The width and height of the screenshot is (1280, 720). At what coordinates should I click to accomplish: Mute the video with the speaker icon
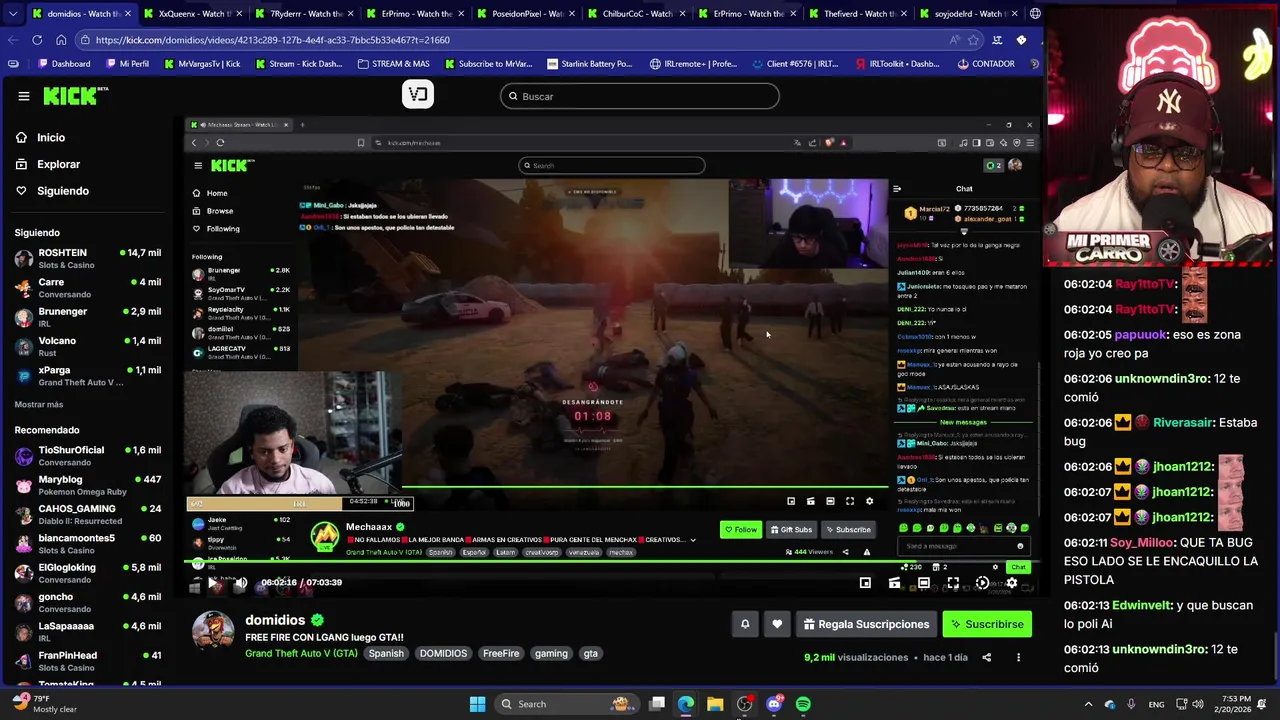click(241, 583)
